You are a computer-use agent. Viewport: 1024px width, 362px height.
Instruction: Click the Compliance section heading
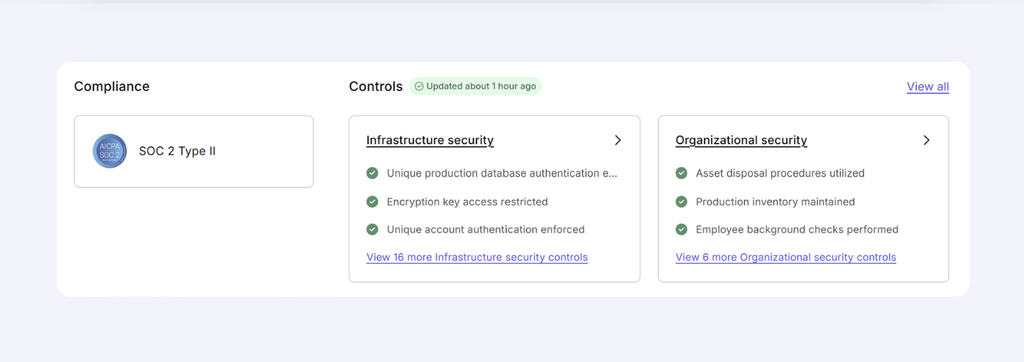pyautogui.click(x=112, y=86)
